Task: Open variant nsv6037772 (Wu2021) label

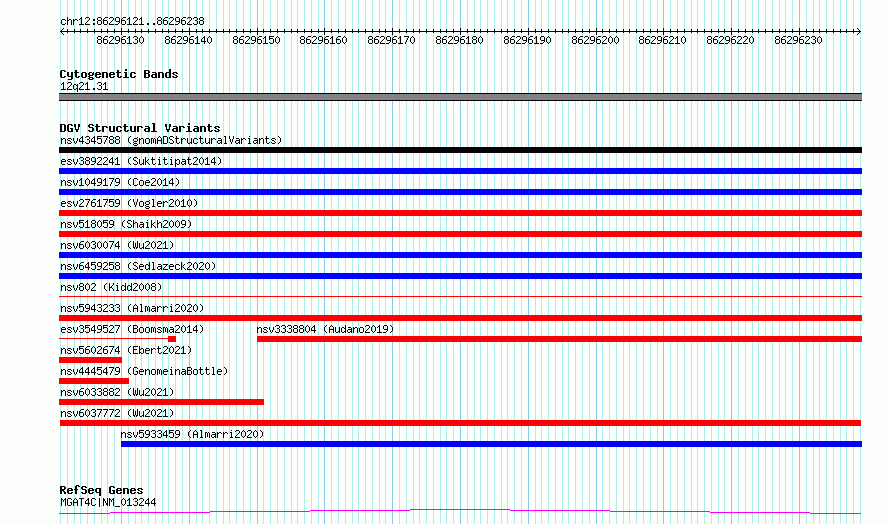Action: [x=117, y=413]
